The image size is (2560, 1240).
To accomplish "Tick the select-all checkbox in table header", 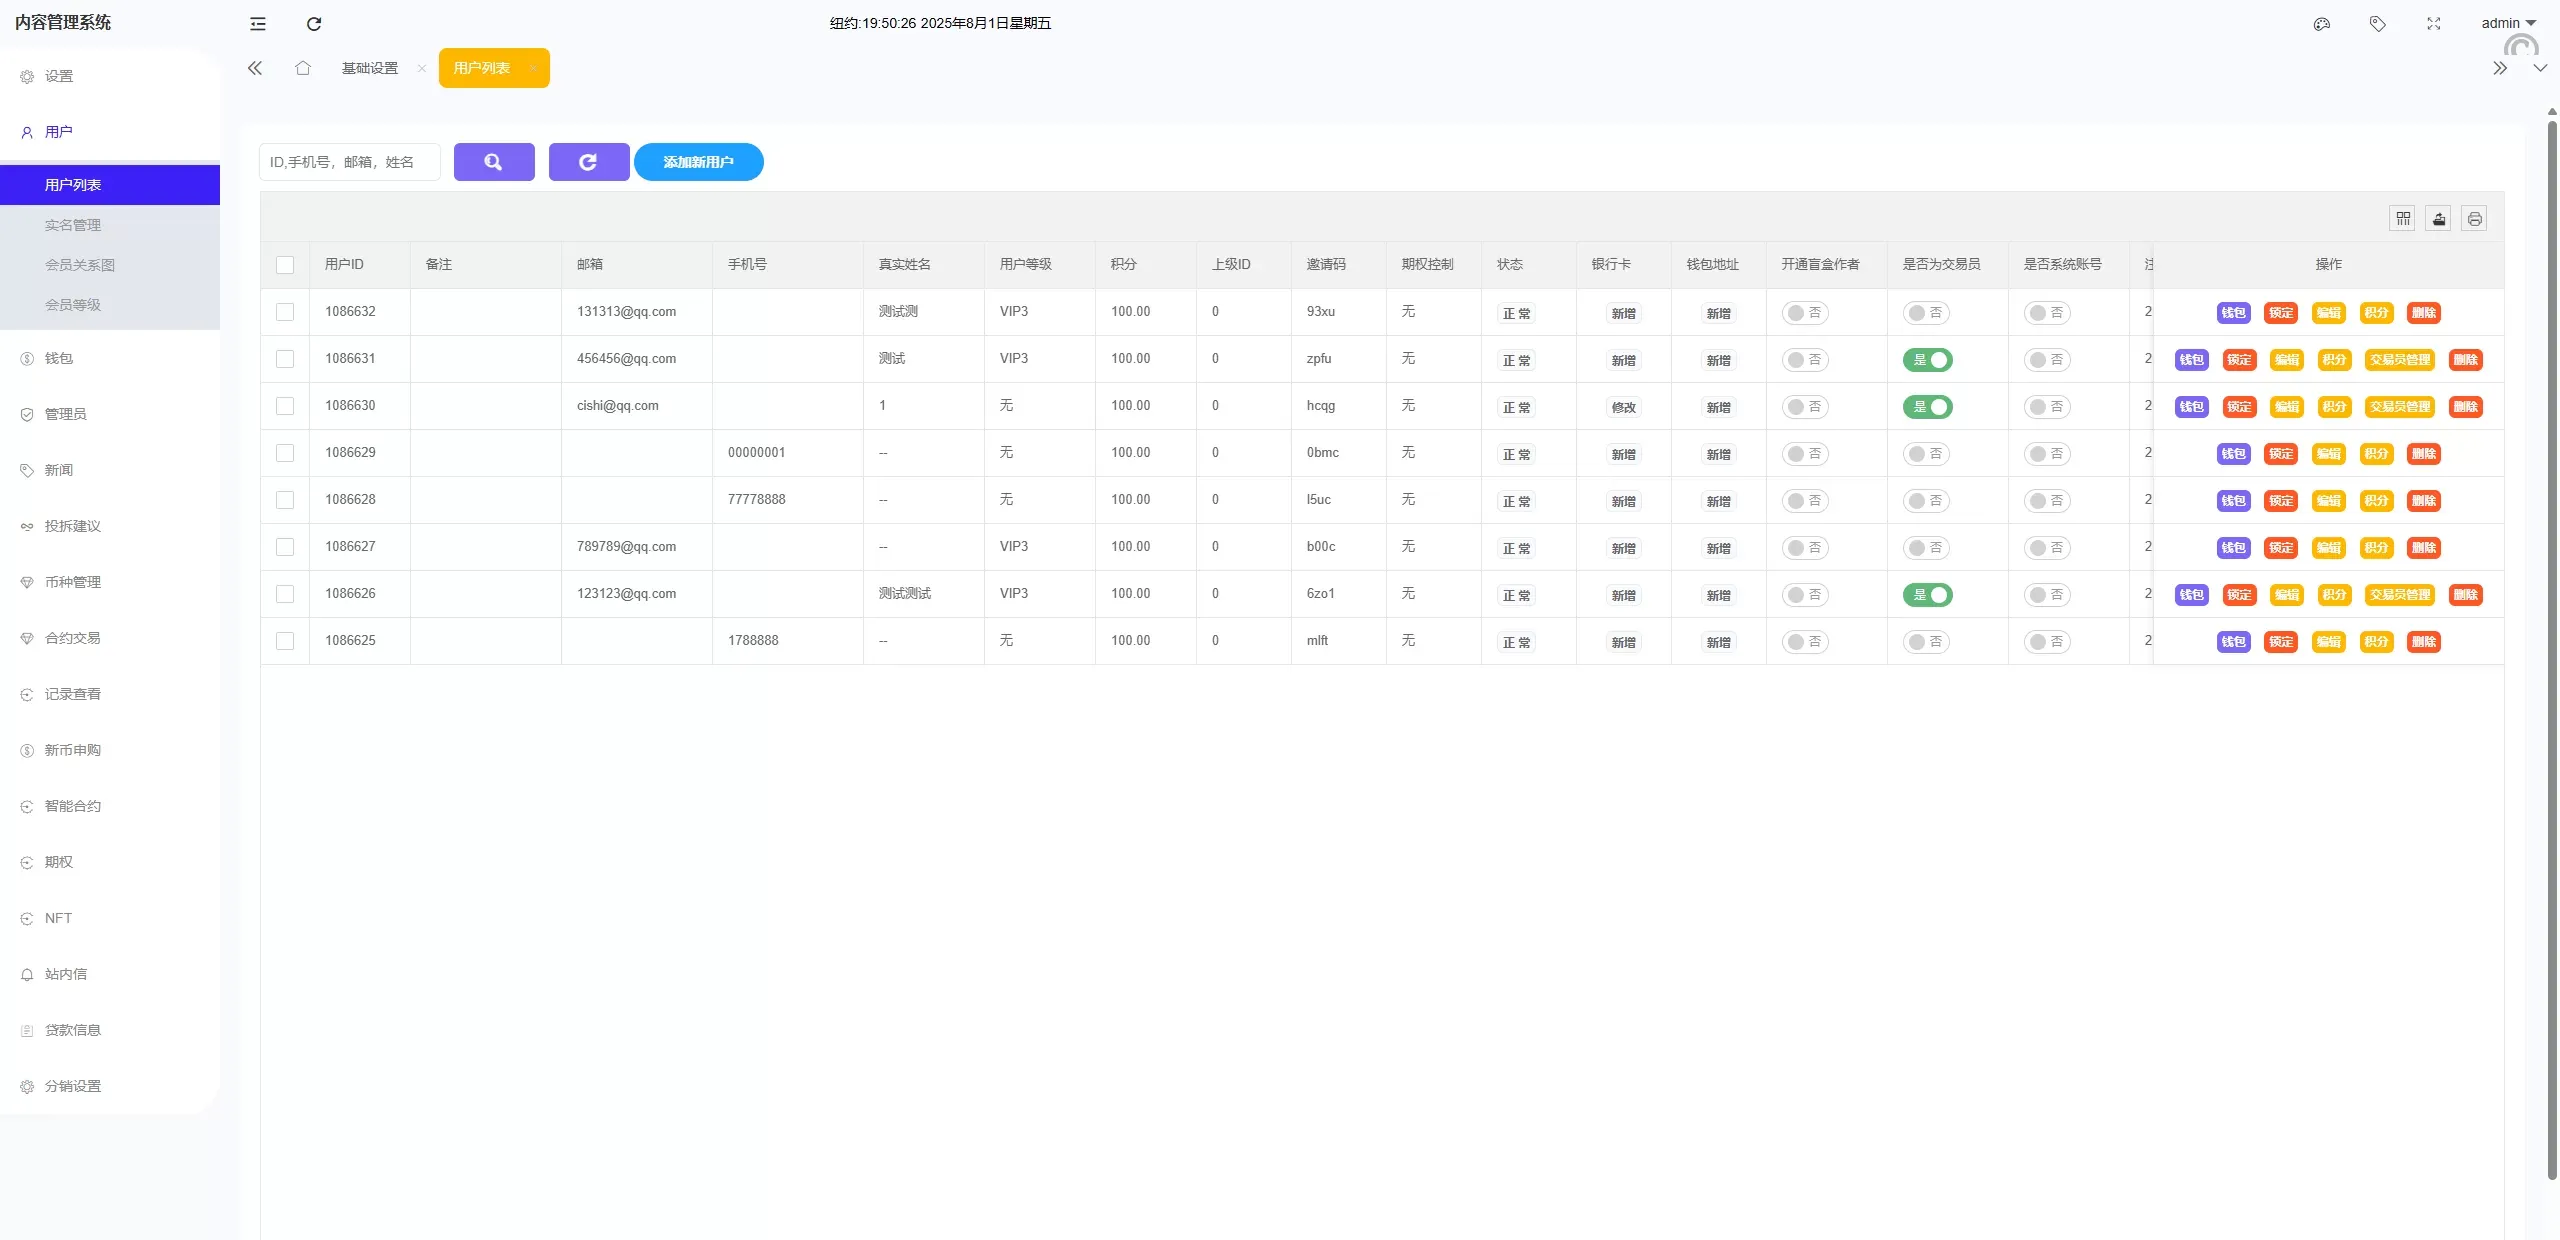I will click(x=285, y=265).
